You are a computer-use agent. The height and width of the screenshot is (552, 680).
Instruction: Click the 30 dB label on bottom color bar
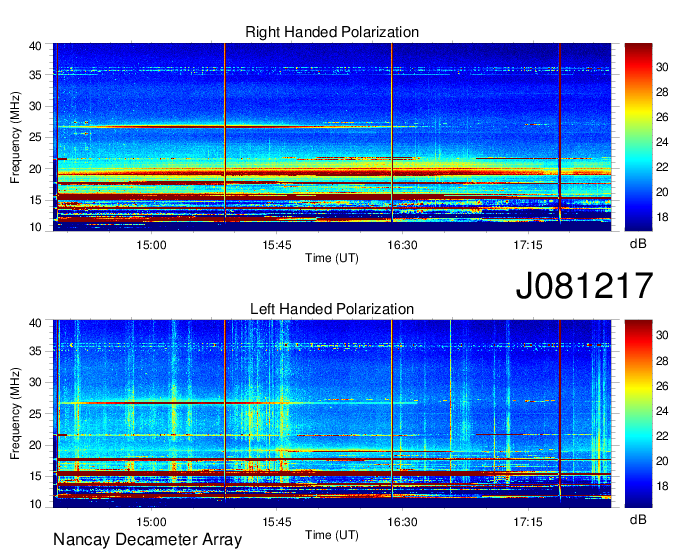coord(662,335)
